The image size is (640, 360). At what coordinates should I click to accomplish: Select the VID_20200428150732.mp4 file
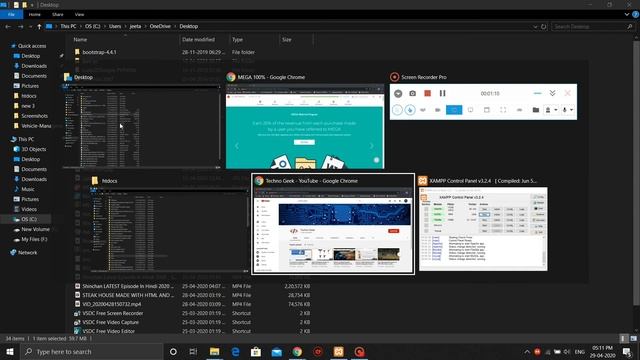click(x=111, y=304)
